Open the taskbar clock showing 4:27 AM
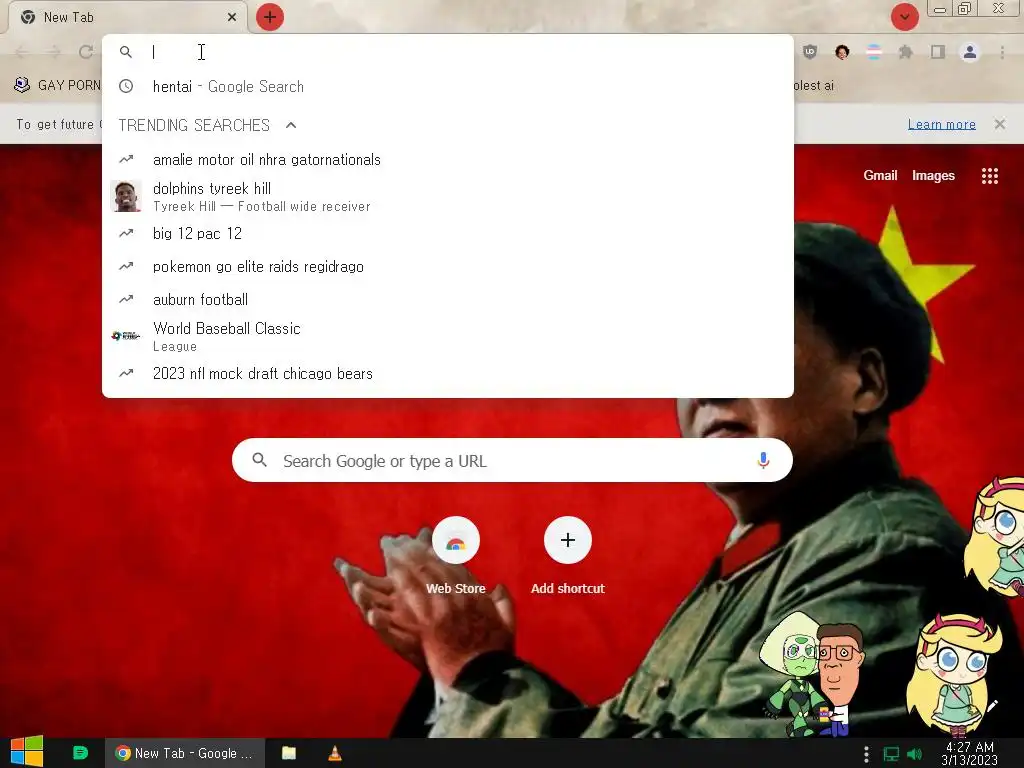This screenshot has width=1024, height=768. tap(969, 754)
